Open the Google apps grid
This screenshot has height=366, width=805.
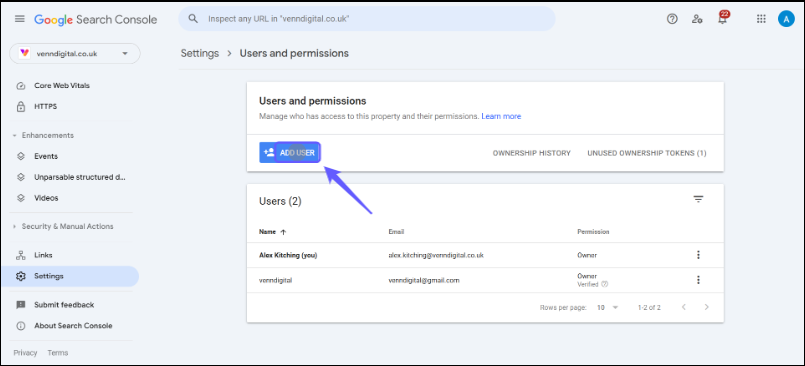761,19
